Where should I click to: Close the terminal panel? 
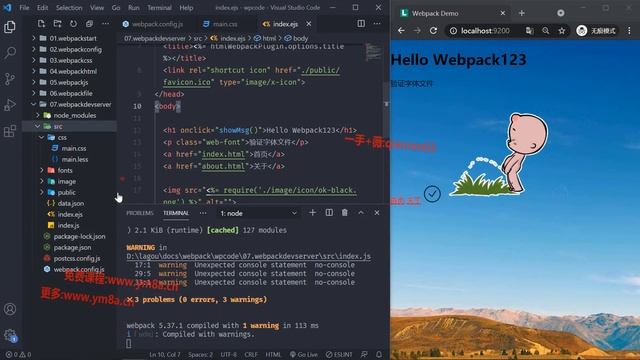tap(377, 213)
